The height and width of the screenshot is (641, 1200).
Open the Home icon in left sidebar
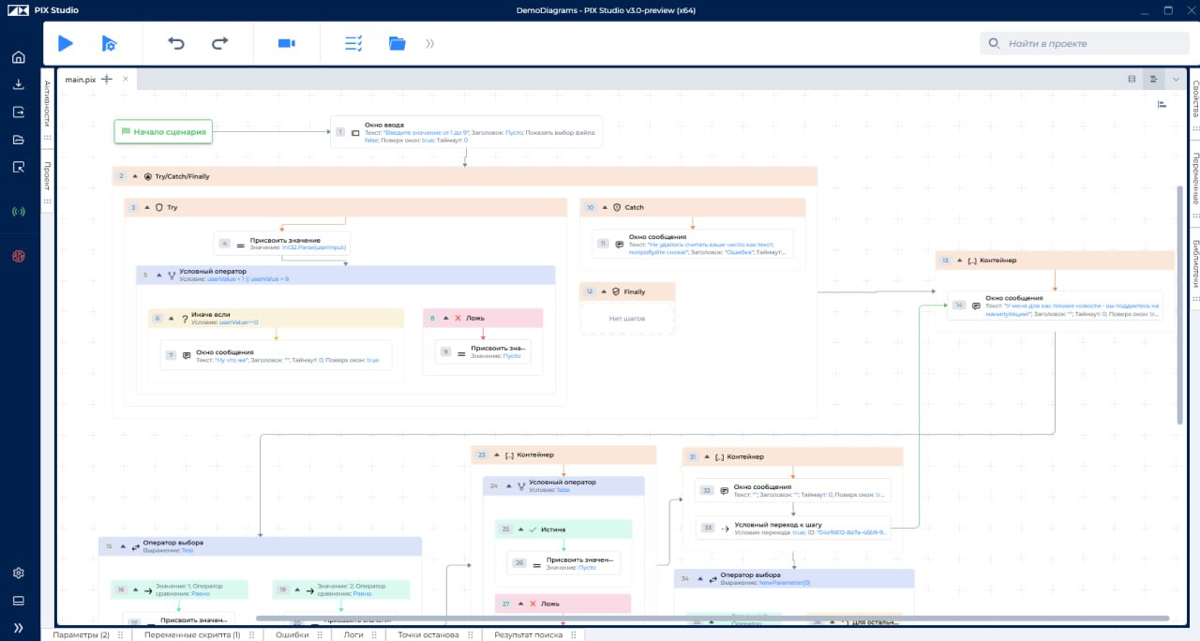[x=18, y=57]
